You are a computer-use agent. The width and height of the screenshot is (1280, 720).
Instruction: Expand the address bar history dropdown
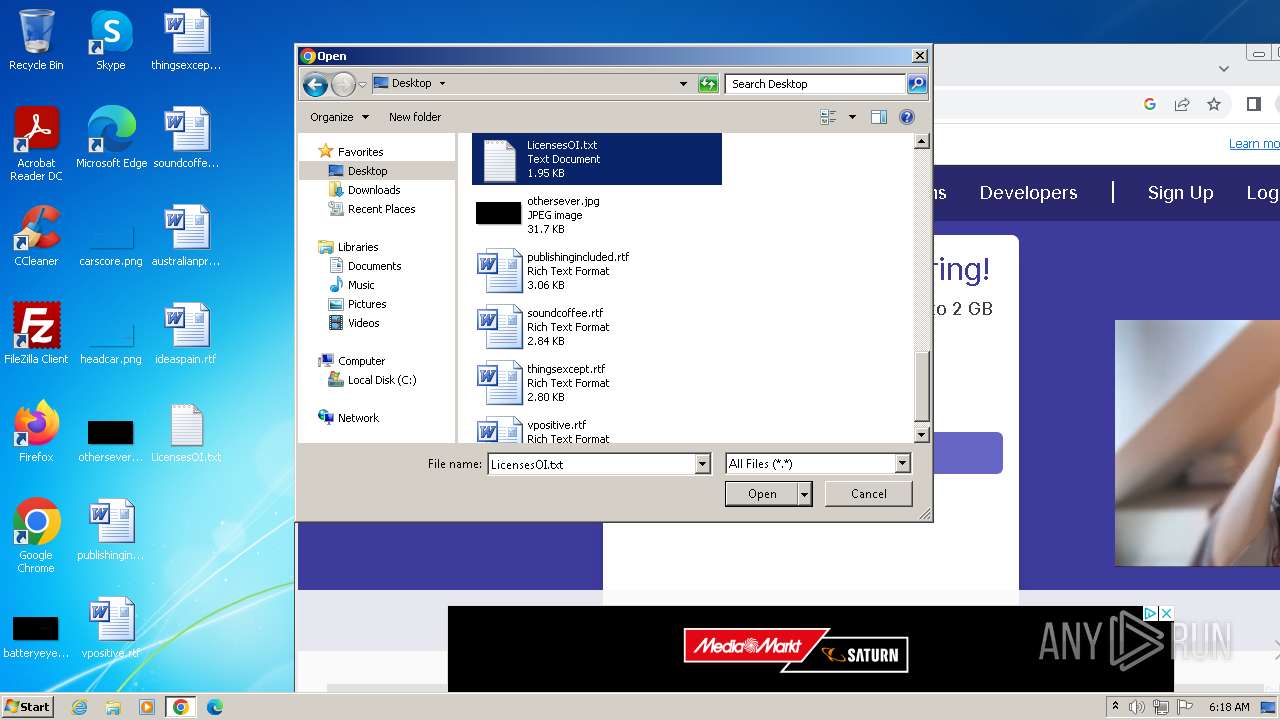click(x=683, y=84)
